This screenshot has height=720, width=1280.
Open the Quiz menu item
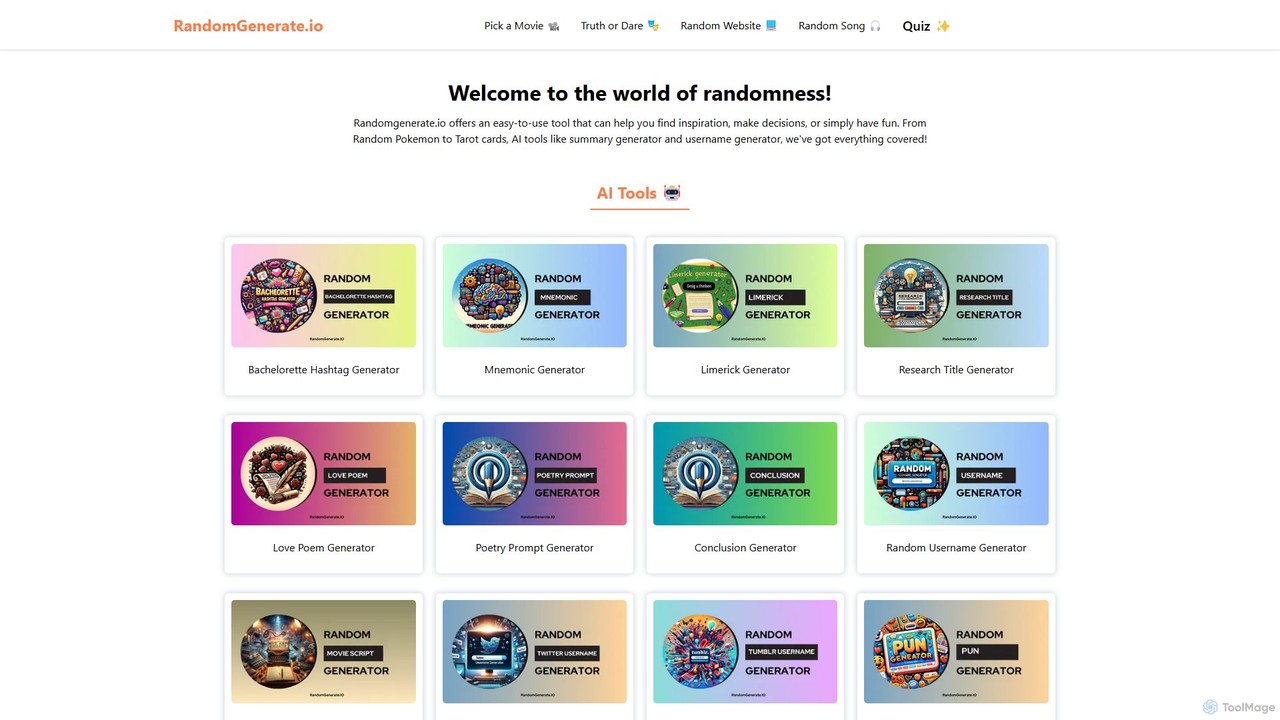(x=926, y=26)
